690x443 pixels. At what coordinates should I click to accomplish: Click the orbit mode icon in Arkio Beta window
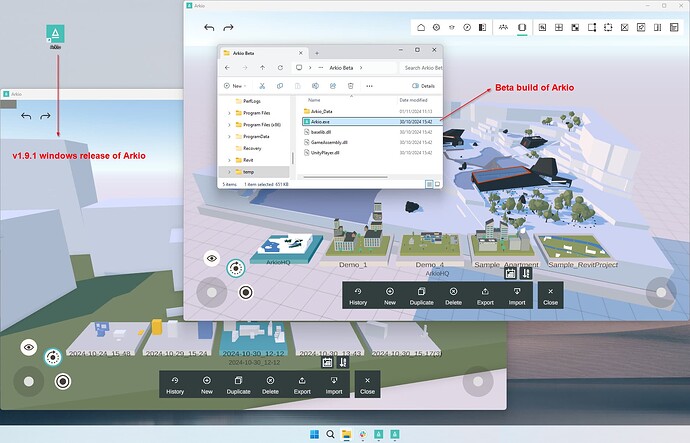236,268
